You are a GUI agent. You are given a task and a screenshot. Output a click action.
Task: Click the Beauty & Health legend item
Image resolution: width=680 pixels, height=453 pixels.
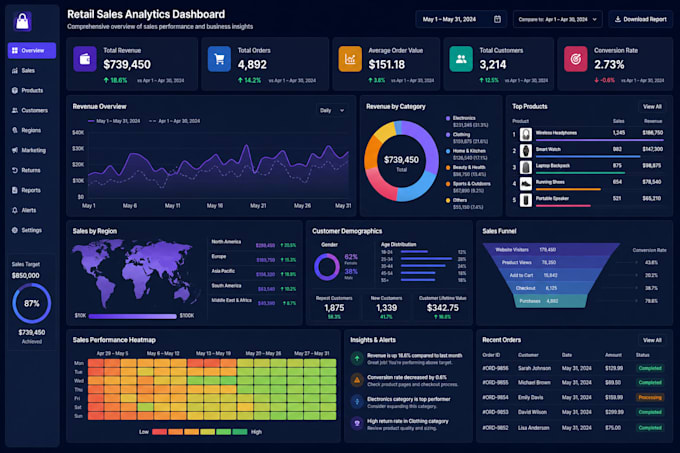(x=467, y=170)
